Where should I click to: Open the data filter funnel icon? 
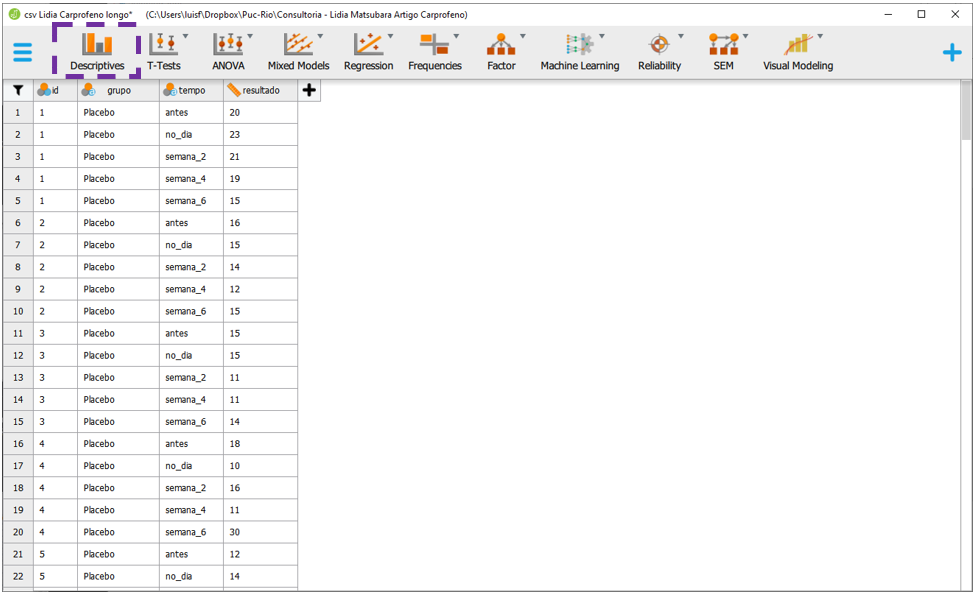(18, 90)
